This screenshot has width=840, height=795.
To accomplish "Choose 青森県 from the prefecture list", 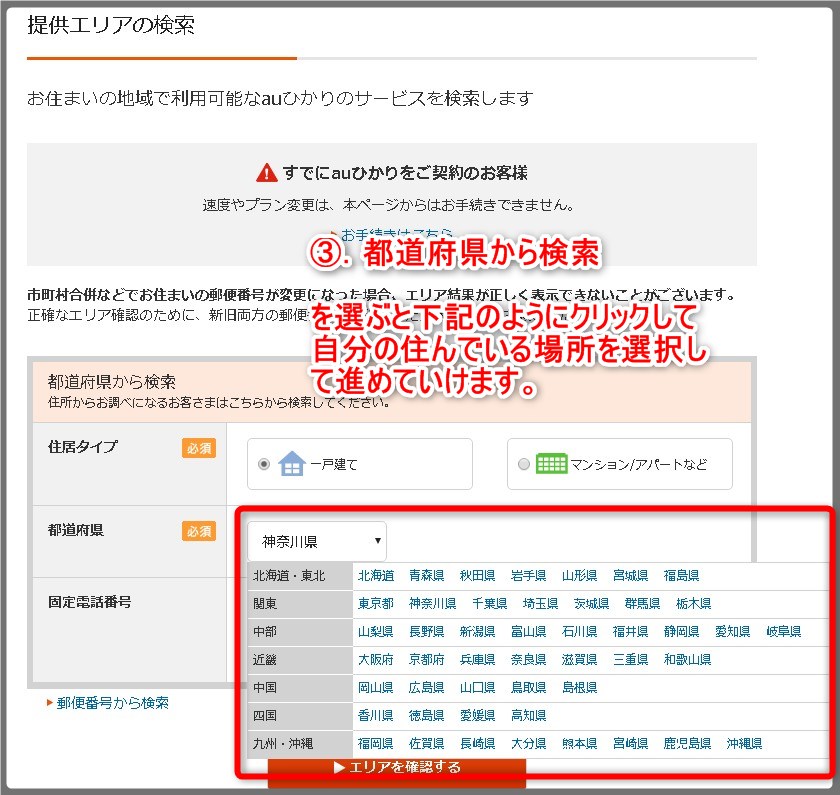I will pyautogui.click(x=426, y=575).
